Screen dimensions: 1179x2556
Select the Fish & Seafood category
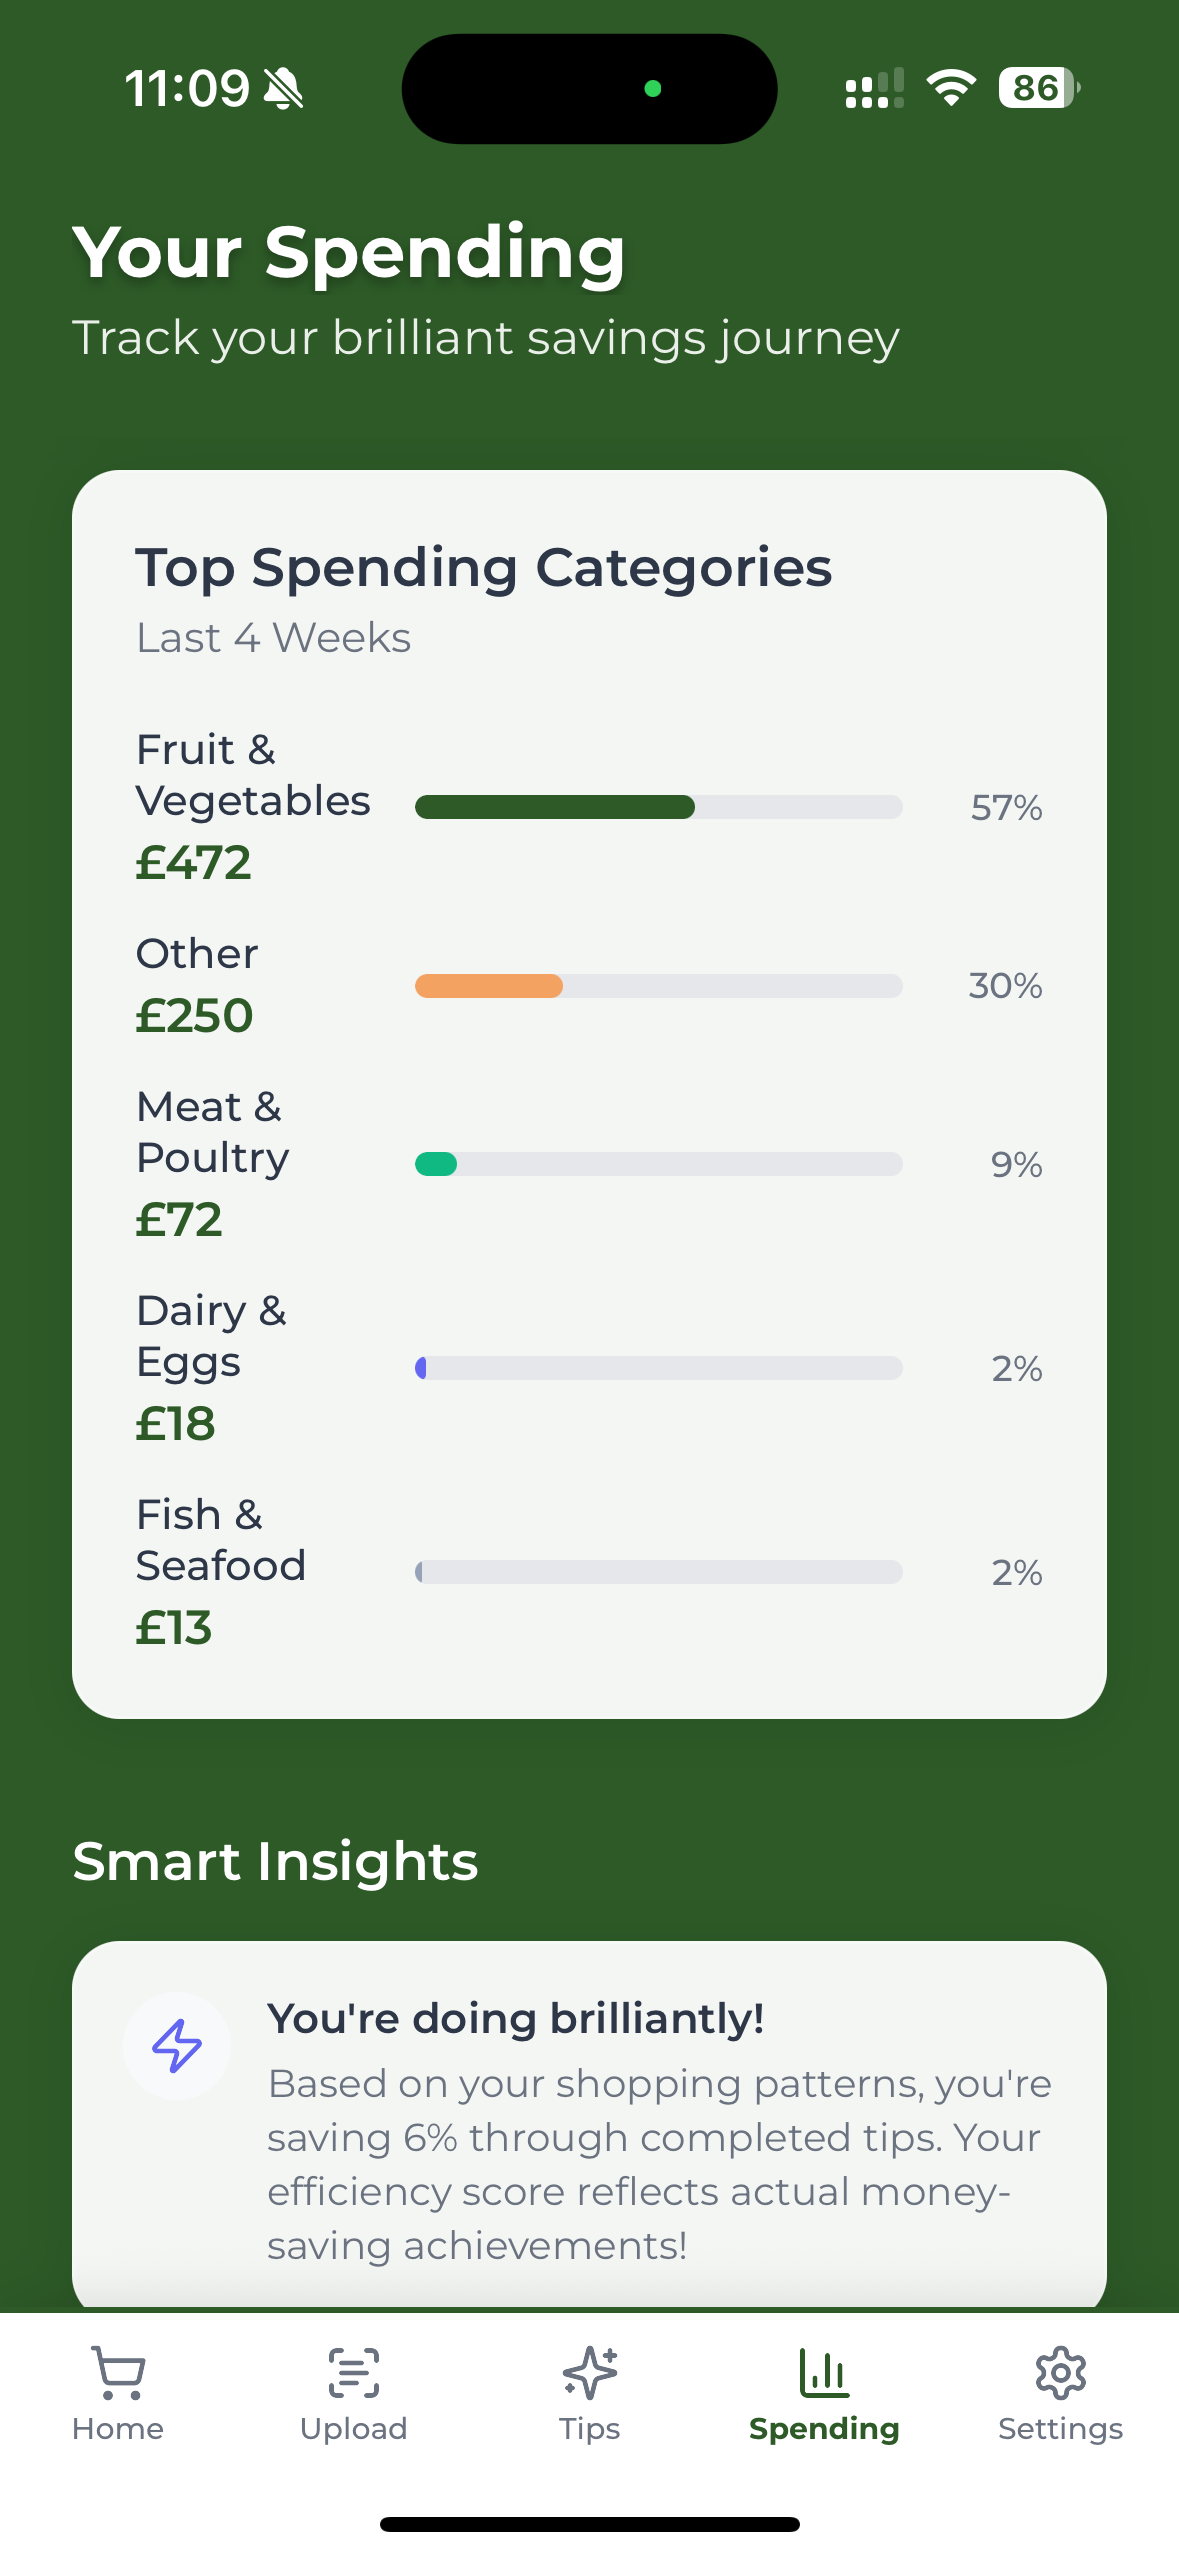[220, 1540]
